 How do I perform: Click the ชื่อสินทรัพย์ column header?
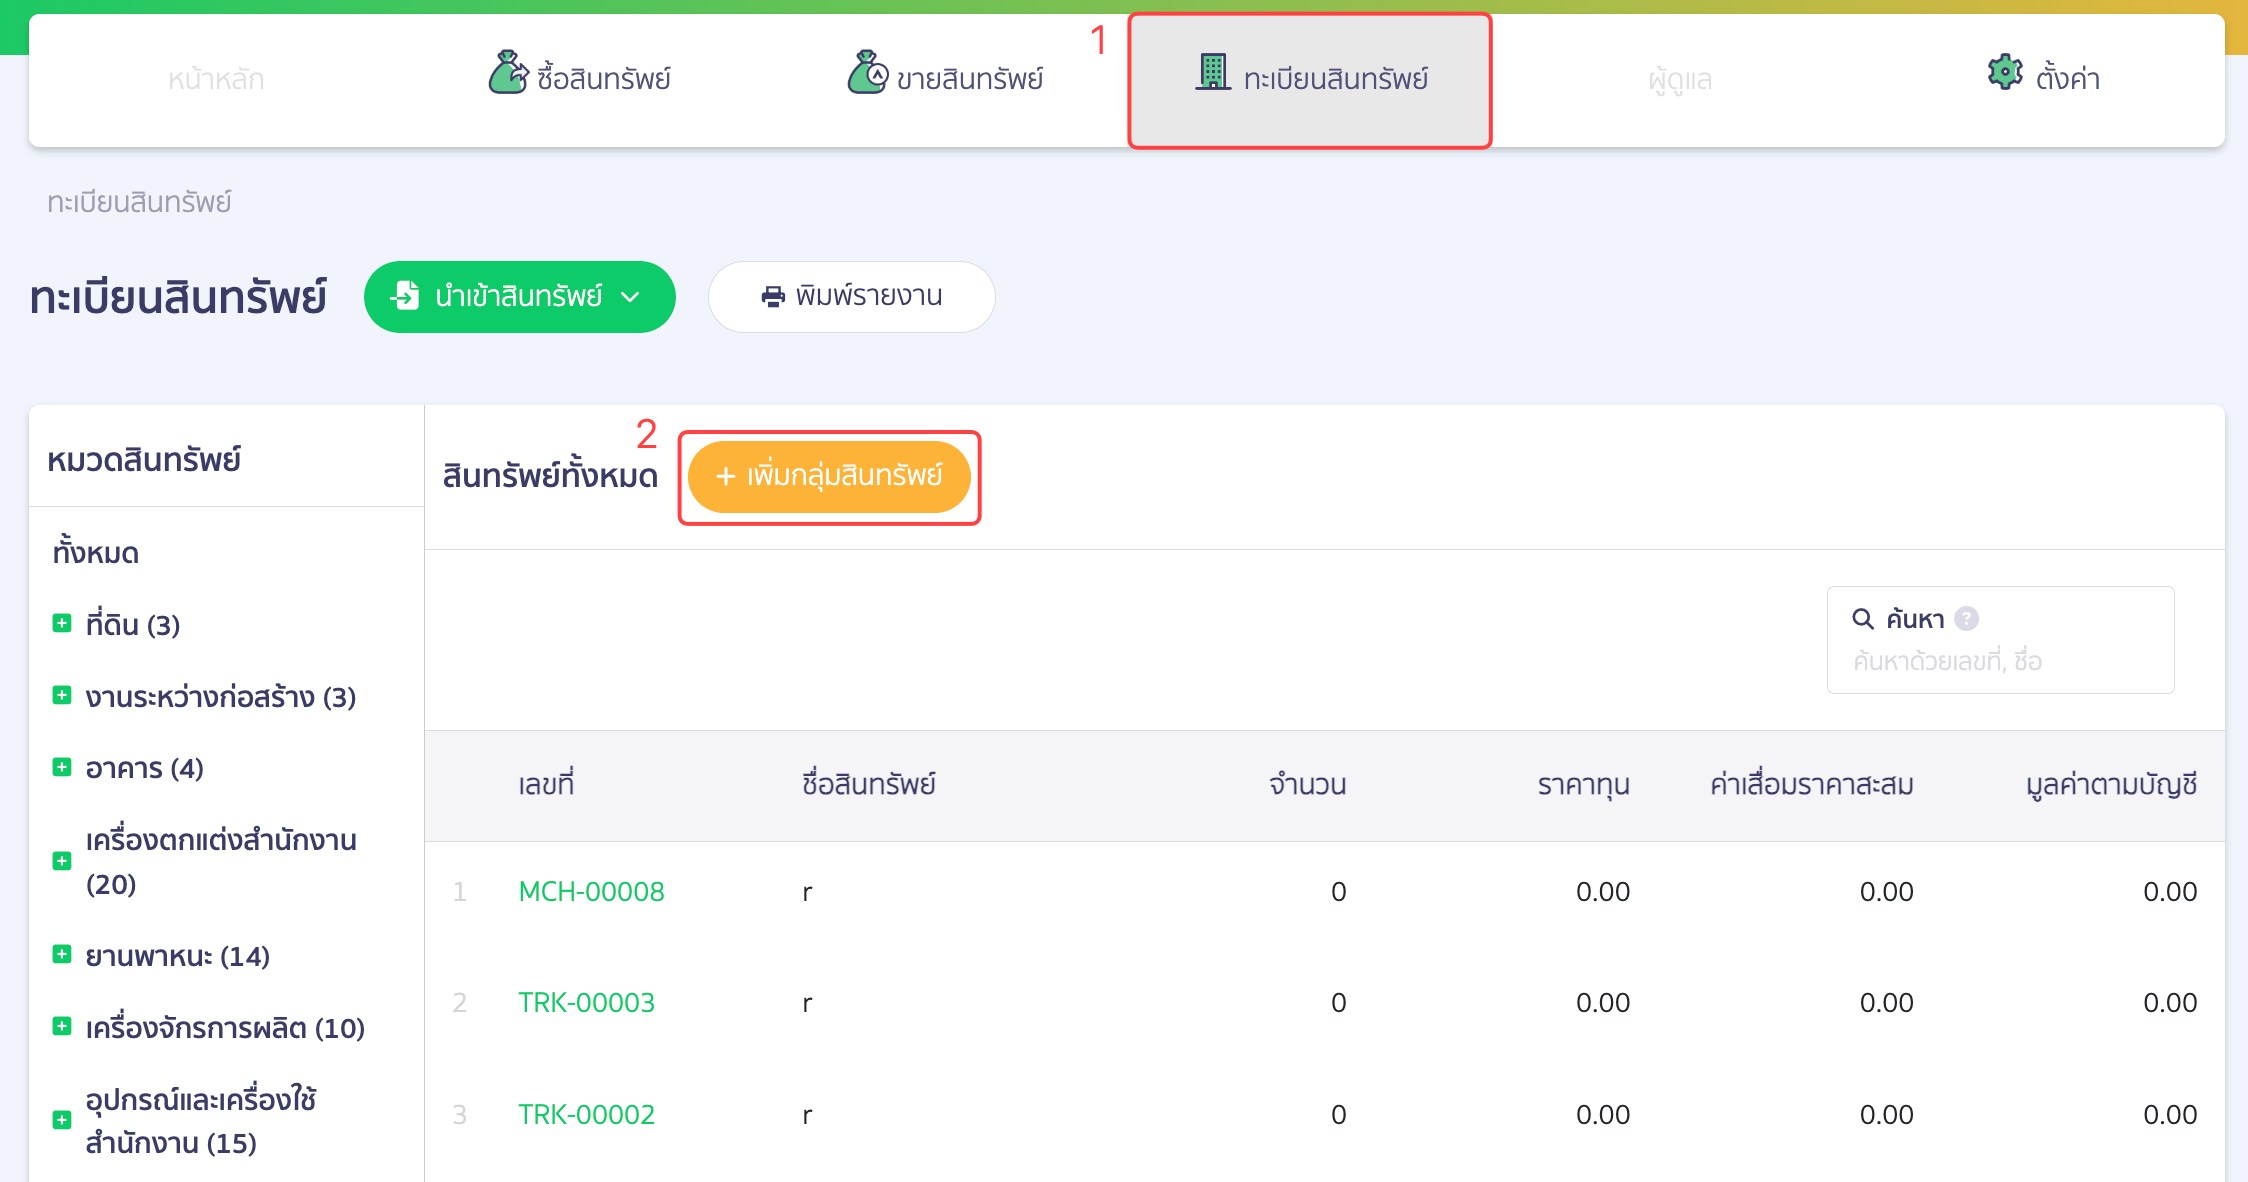[869, 784]
